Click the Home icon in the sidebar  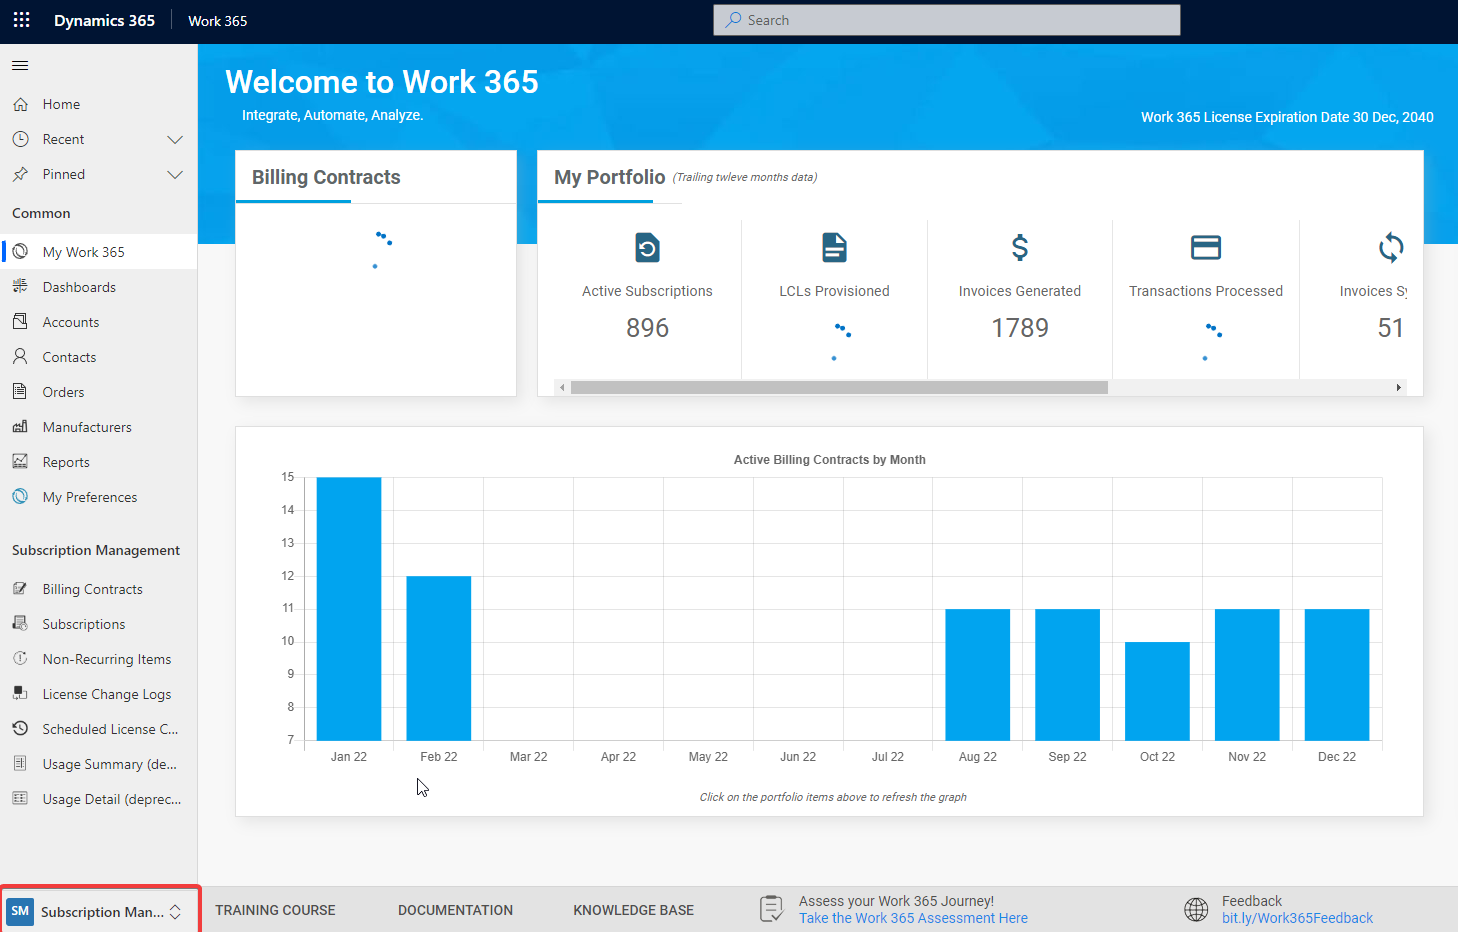click(20, 104)
